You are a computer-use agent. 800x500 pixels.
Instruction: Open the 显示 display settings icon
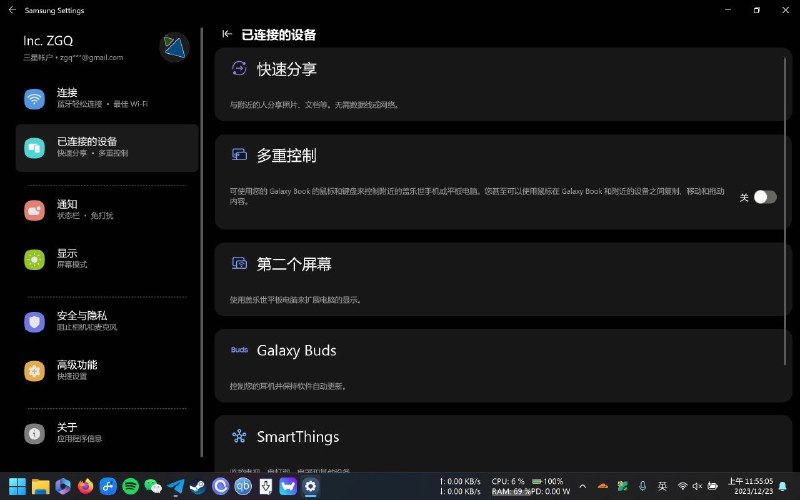[x=34, y=259]
